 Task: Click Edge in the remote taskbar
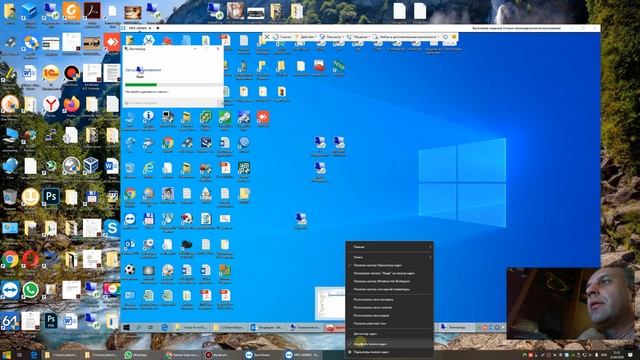(164, 327)
